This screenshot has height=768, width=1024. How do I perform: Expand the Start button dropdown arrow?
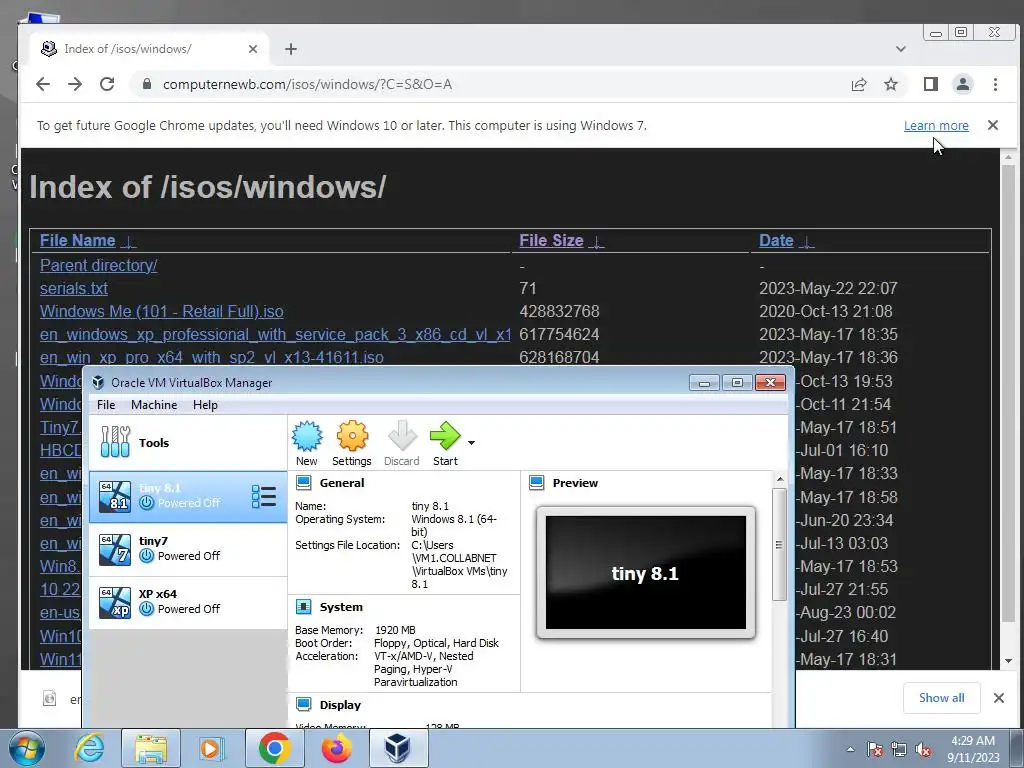[x=472, y=443]
